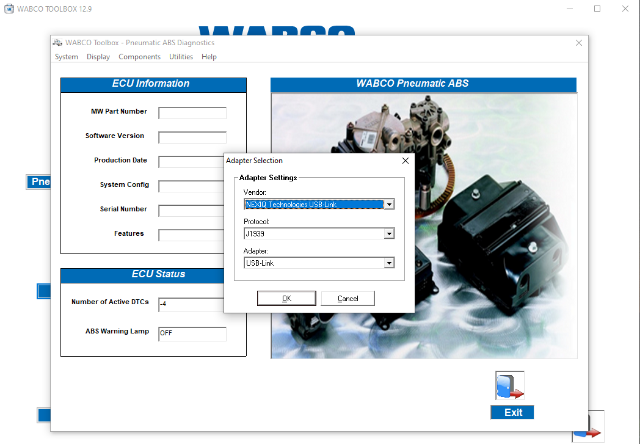Viewport: 640px width, 444px height.
Task: Click the ECU Information header
Action: [x=153, y=84]
